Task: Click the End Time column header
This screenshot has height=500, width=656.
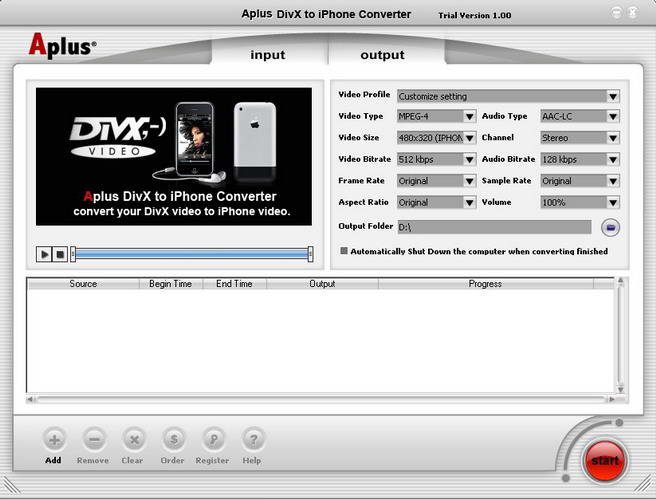Action: click(234, 284)
